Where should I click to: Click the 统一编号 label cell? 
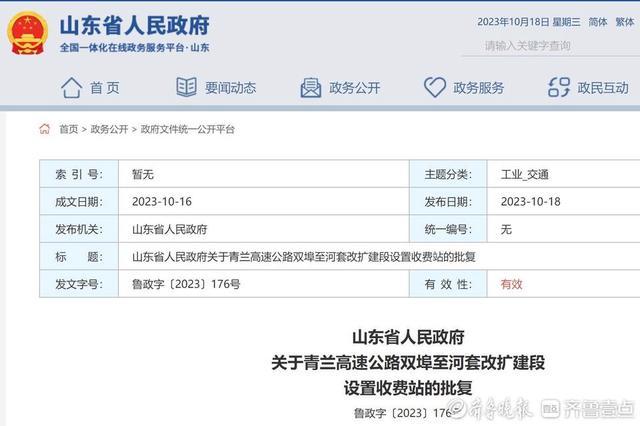(x=448, y=229)
